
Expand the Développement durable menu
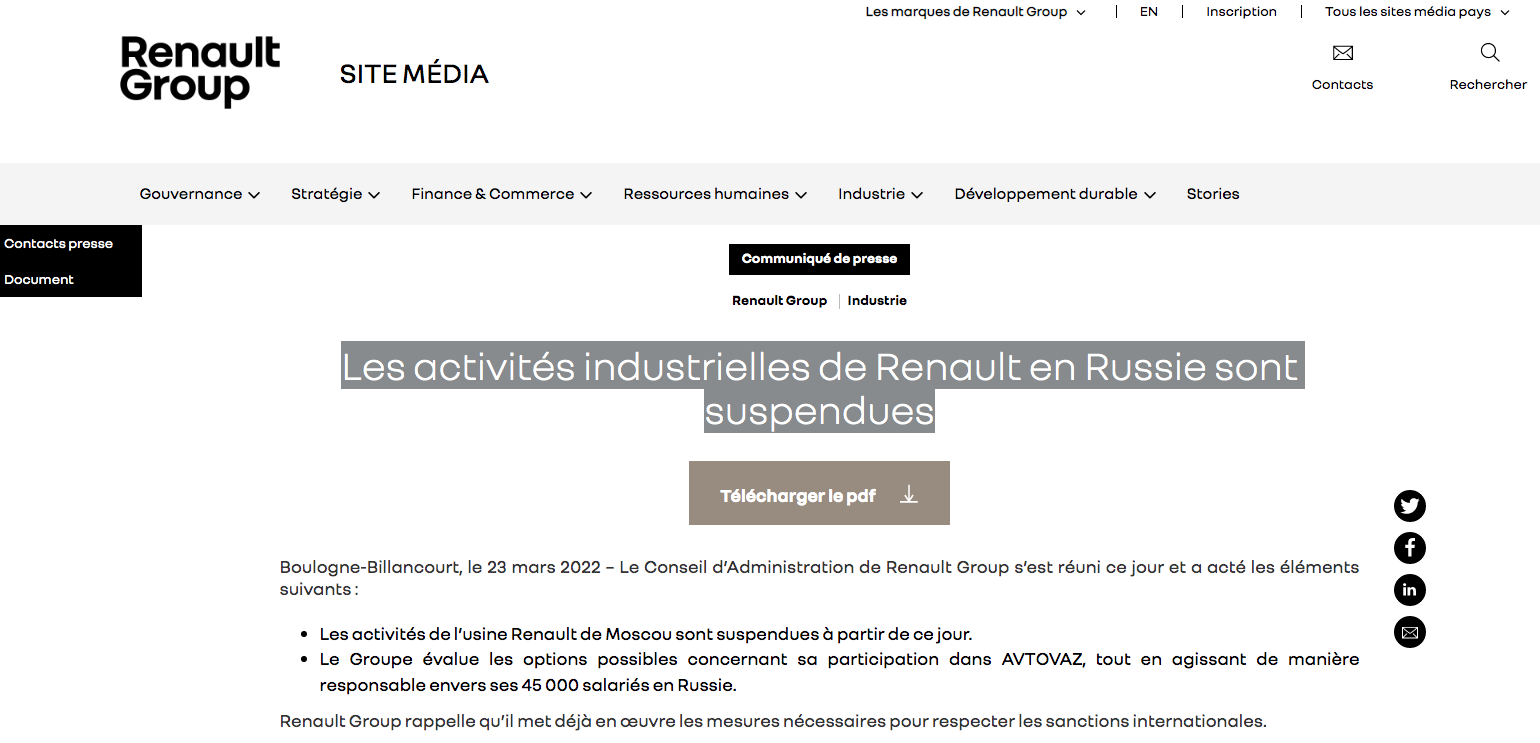(x=1055, y=194)
